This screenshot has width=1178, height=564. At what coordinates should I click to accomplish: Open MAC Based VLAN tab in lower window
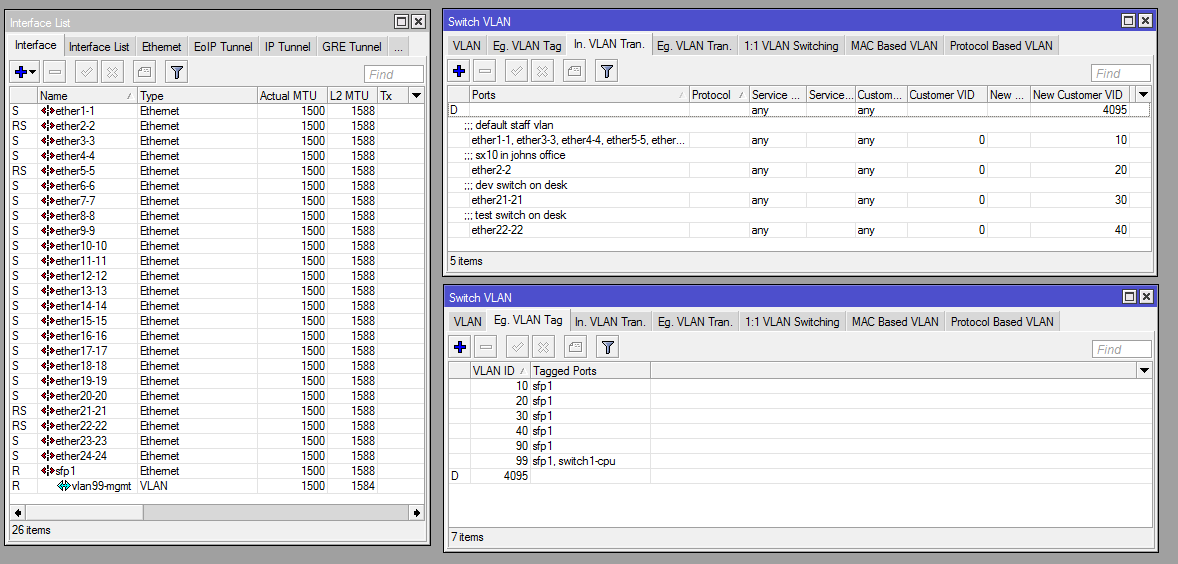pyautogui.click(x=895, y=321)
